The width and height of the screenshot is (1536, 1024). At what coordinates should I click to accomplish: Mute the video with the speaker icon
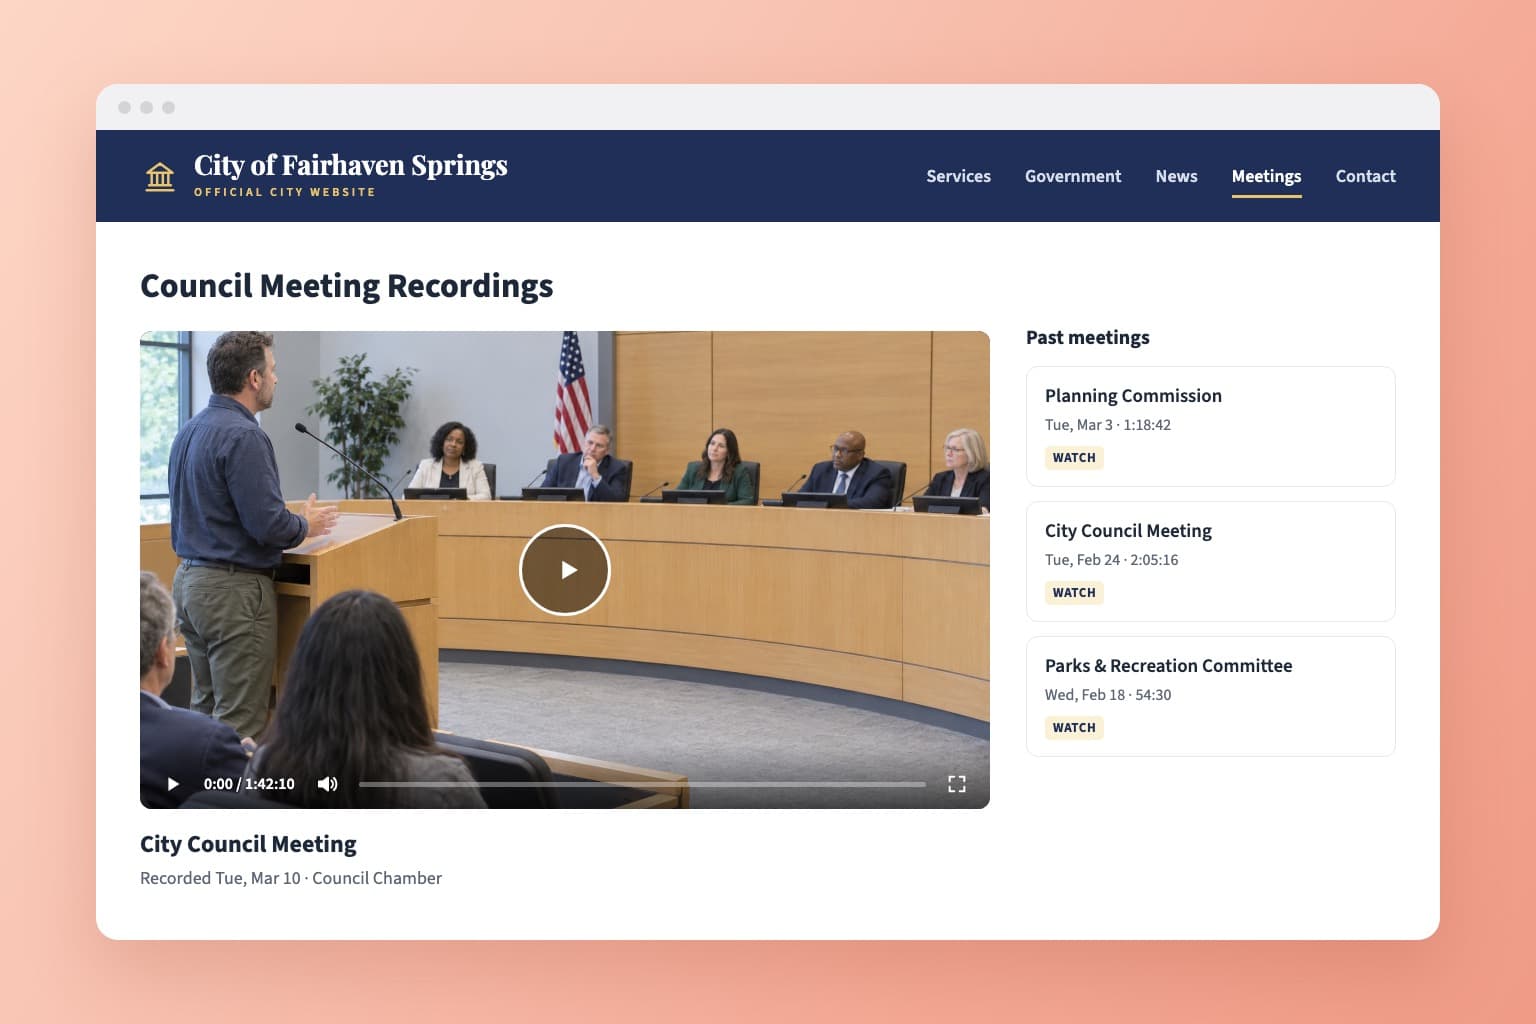click(327, 784)
